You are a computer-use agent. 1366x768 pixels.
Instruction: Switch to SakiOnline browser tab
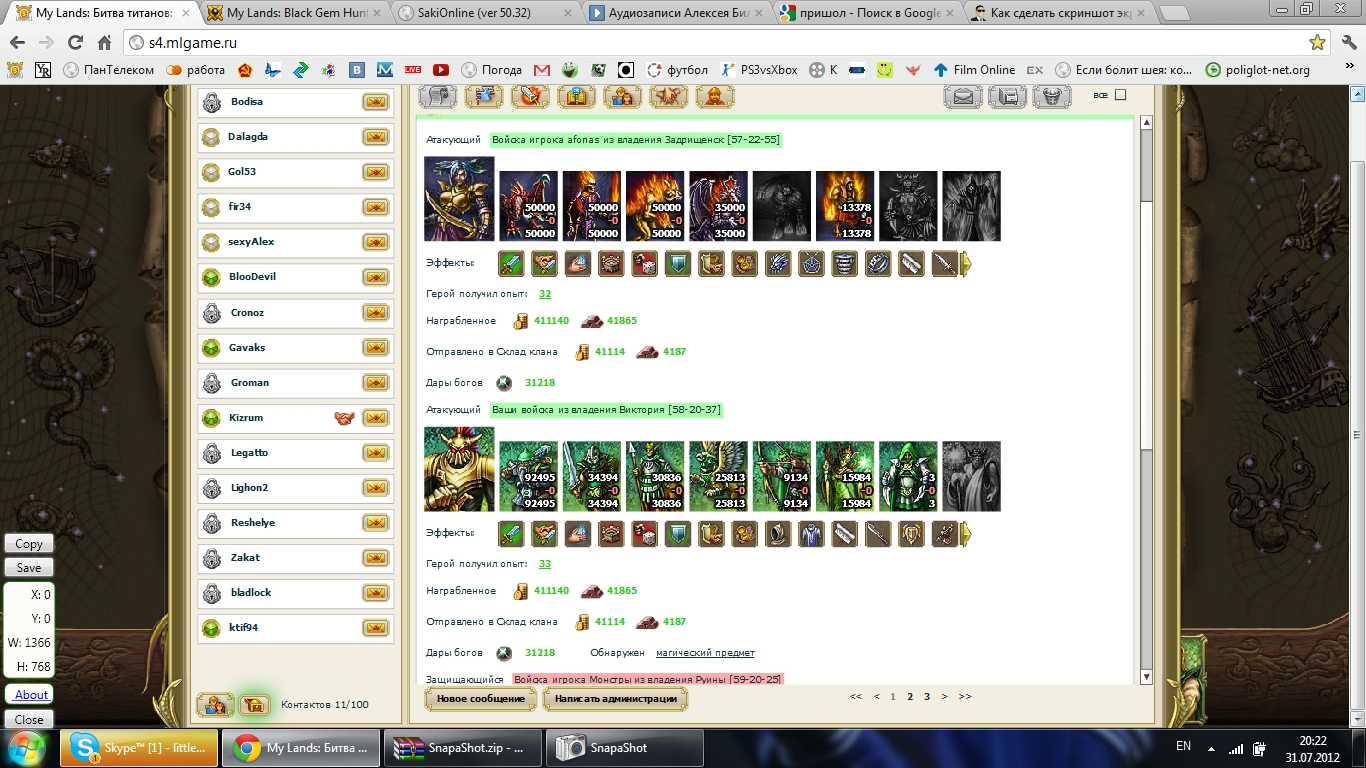tap(484, 13)
